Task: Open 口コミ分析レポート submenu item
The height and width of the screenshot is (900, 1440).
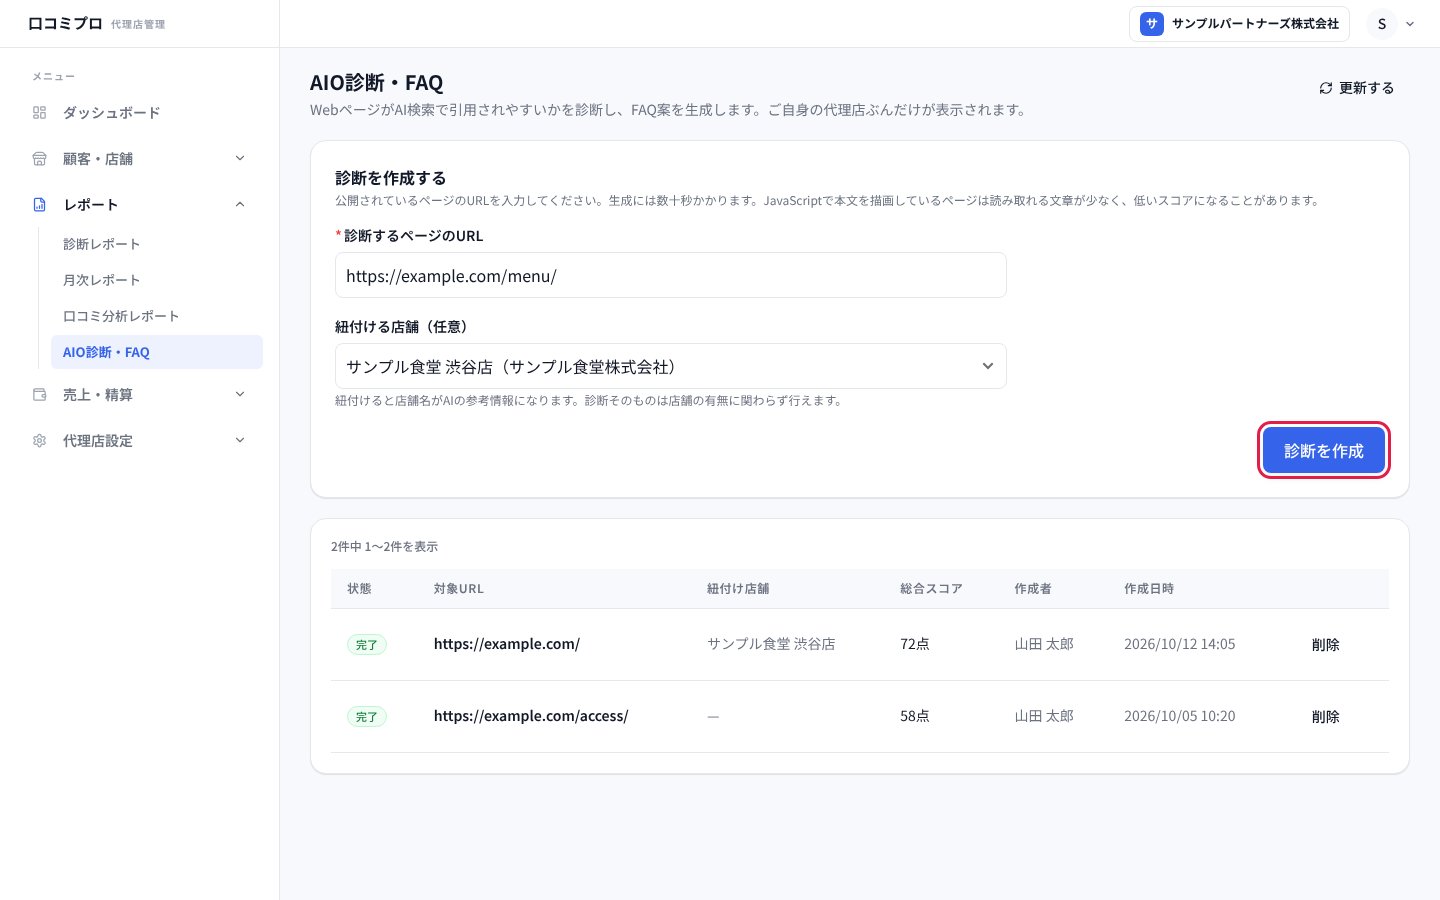Action: (x=121, y=316)
